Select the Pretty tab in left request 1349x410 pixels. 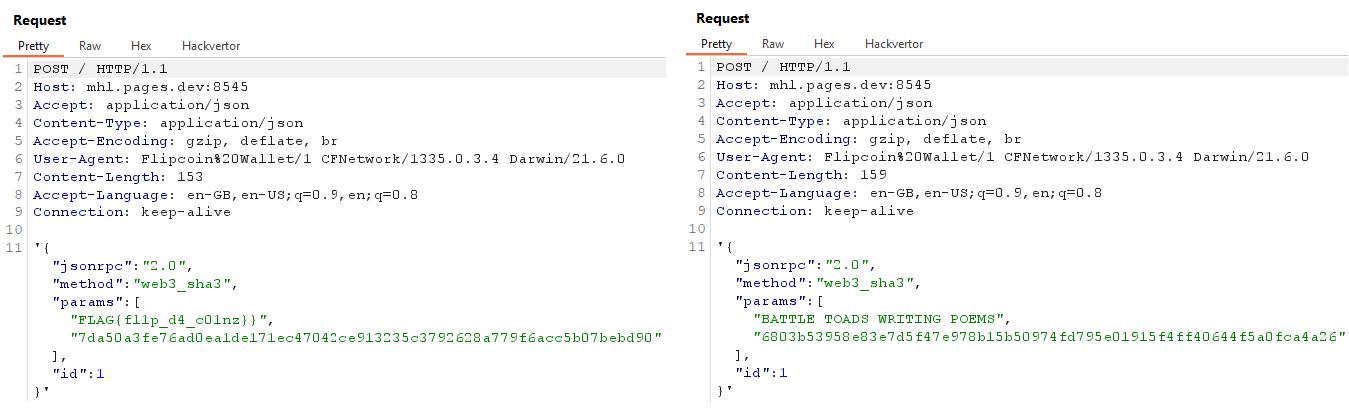[x=33, y=45]
